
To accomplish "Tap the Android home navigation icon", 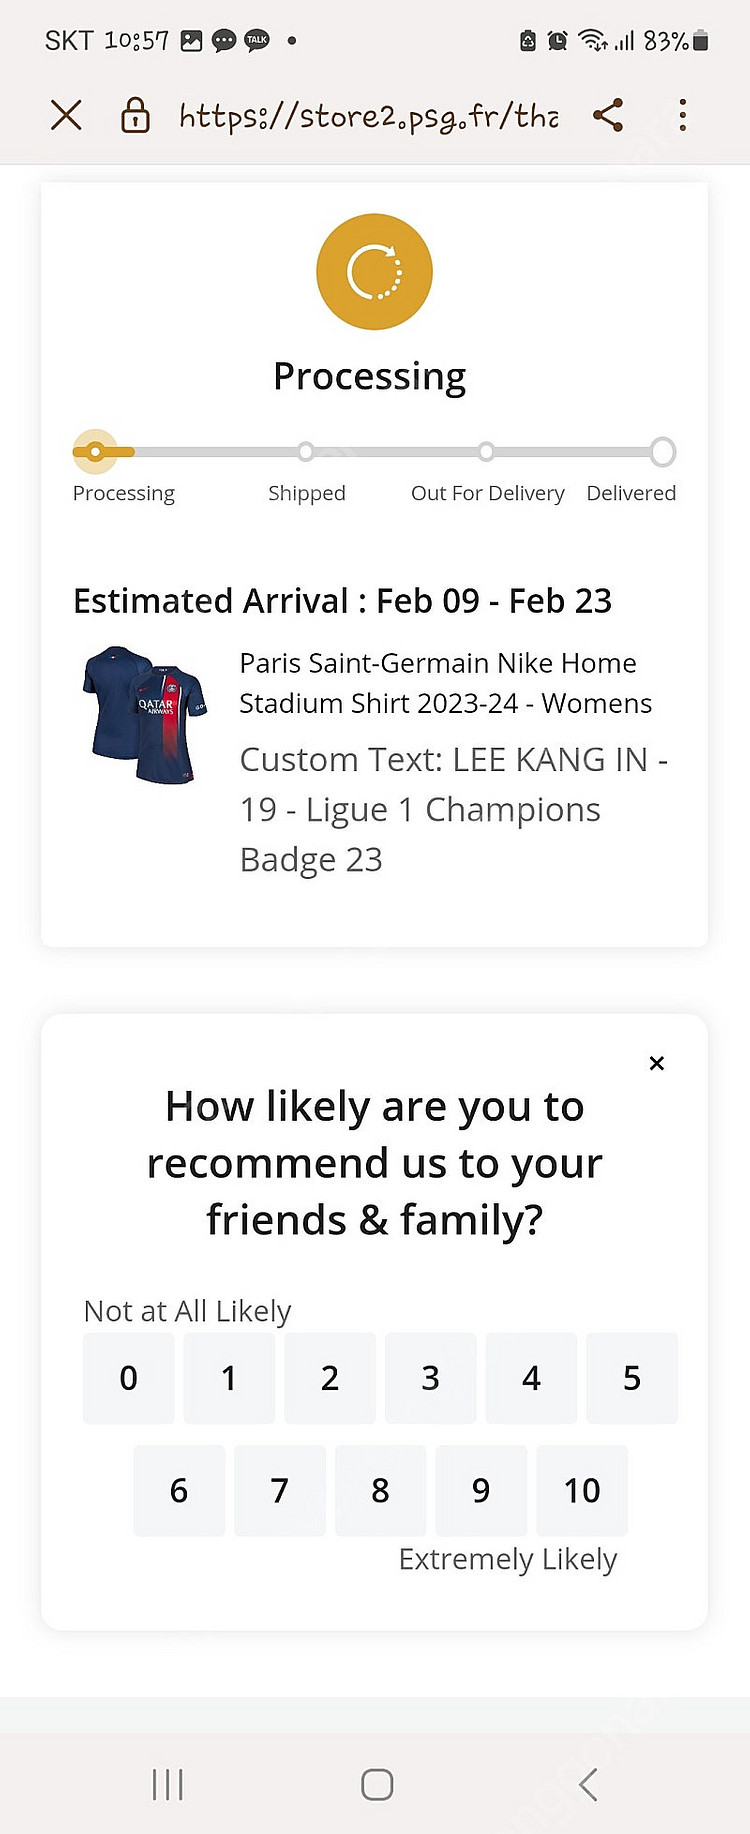I will (x=377, y=1784).
